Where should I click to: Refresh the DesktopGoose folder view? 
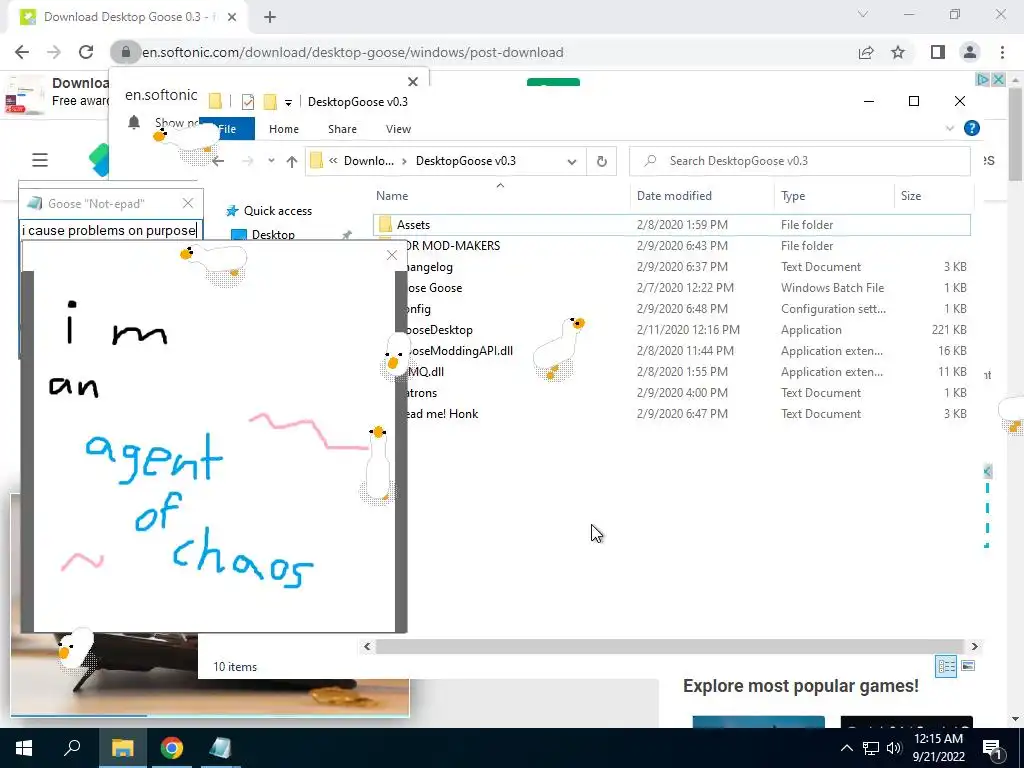601,161
